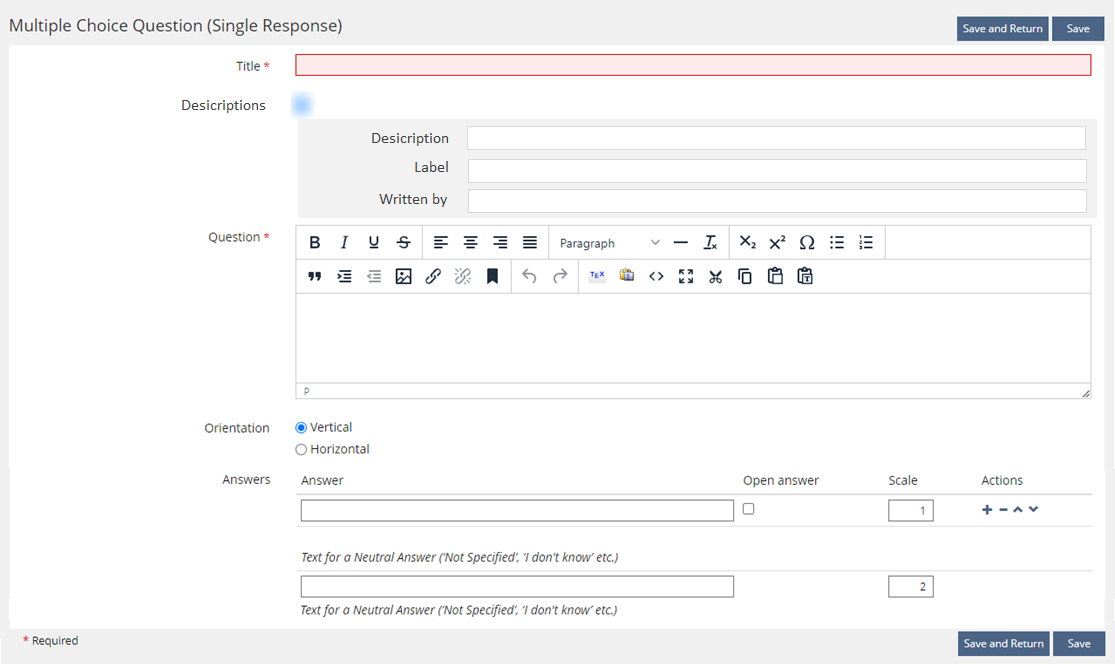1115x664 pixels.
Task: Insert a bookmark anchor in the editor
Action: tap(492, 277)
